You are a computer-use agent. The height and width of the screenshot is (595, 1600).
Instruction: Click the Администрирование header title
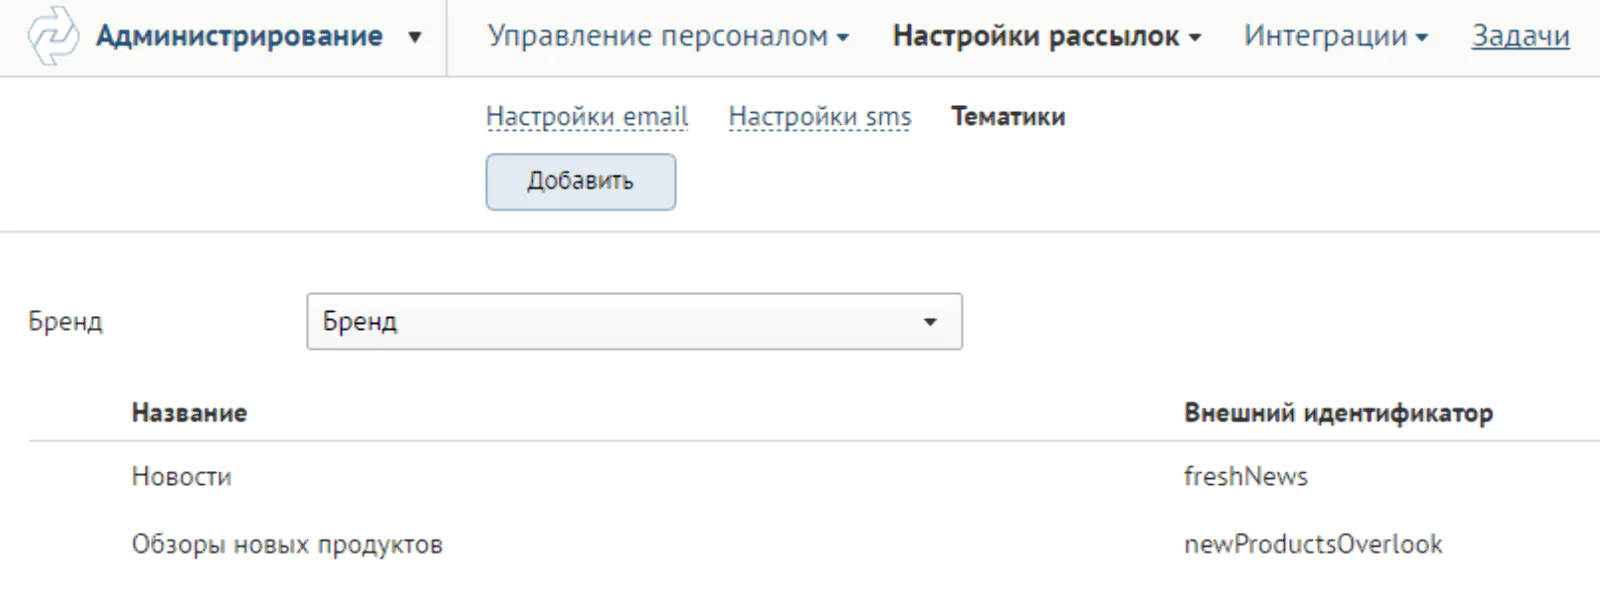coord(239,36)
